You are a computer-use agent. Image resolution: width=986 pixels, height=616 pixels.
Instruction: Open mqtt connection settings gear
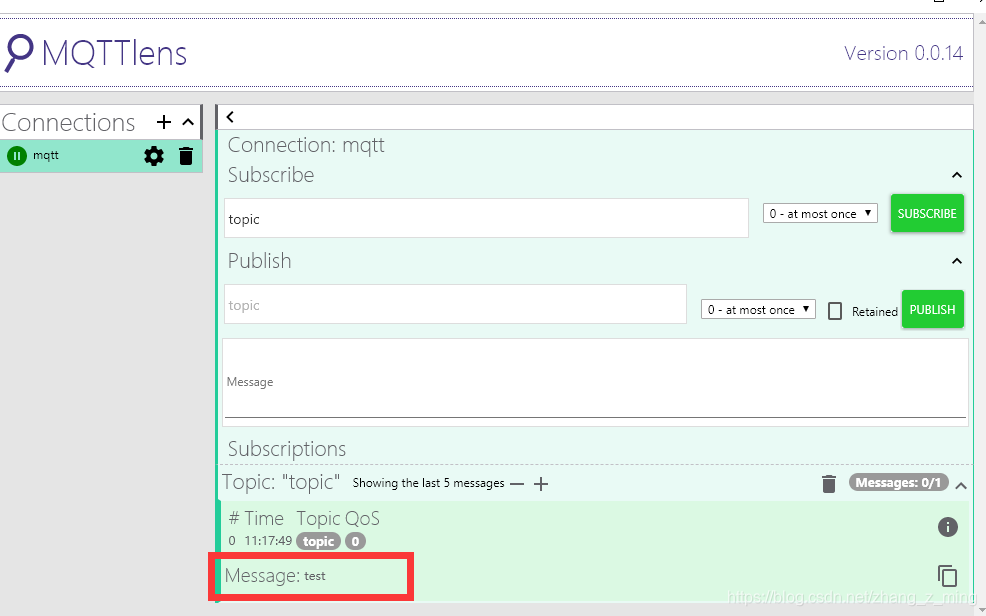coord(154,156)
